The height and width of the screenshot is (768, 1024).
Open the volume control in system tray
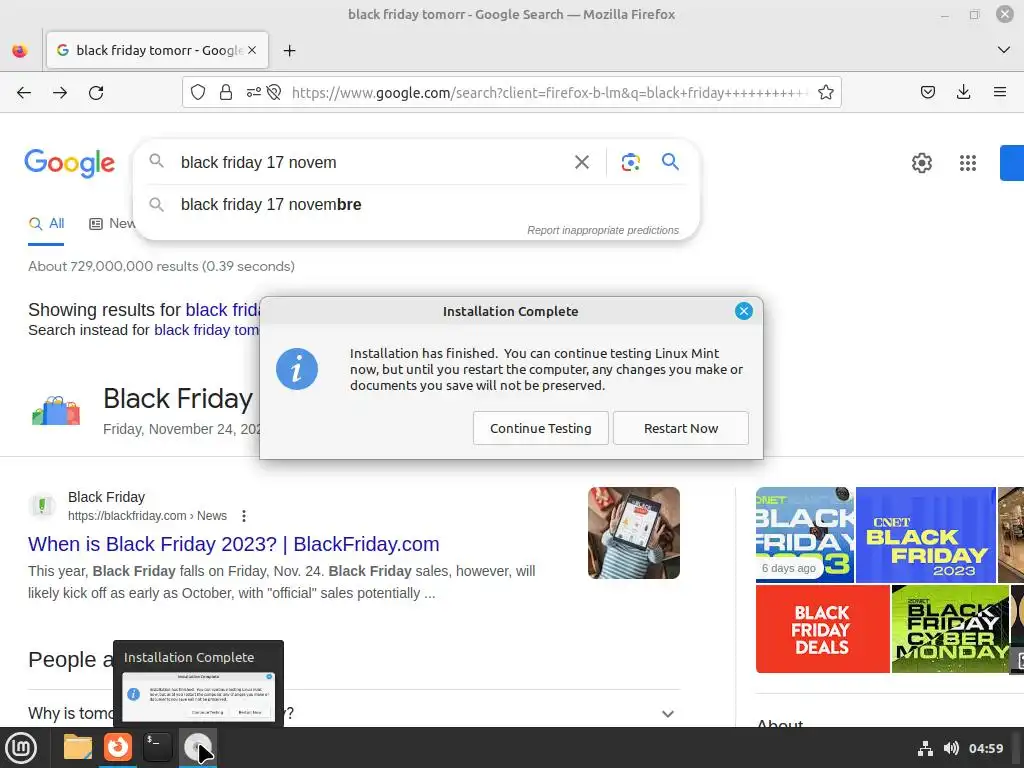[x=952, y=748]
